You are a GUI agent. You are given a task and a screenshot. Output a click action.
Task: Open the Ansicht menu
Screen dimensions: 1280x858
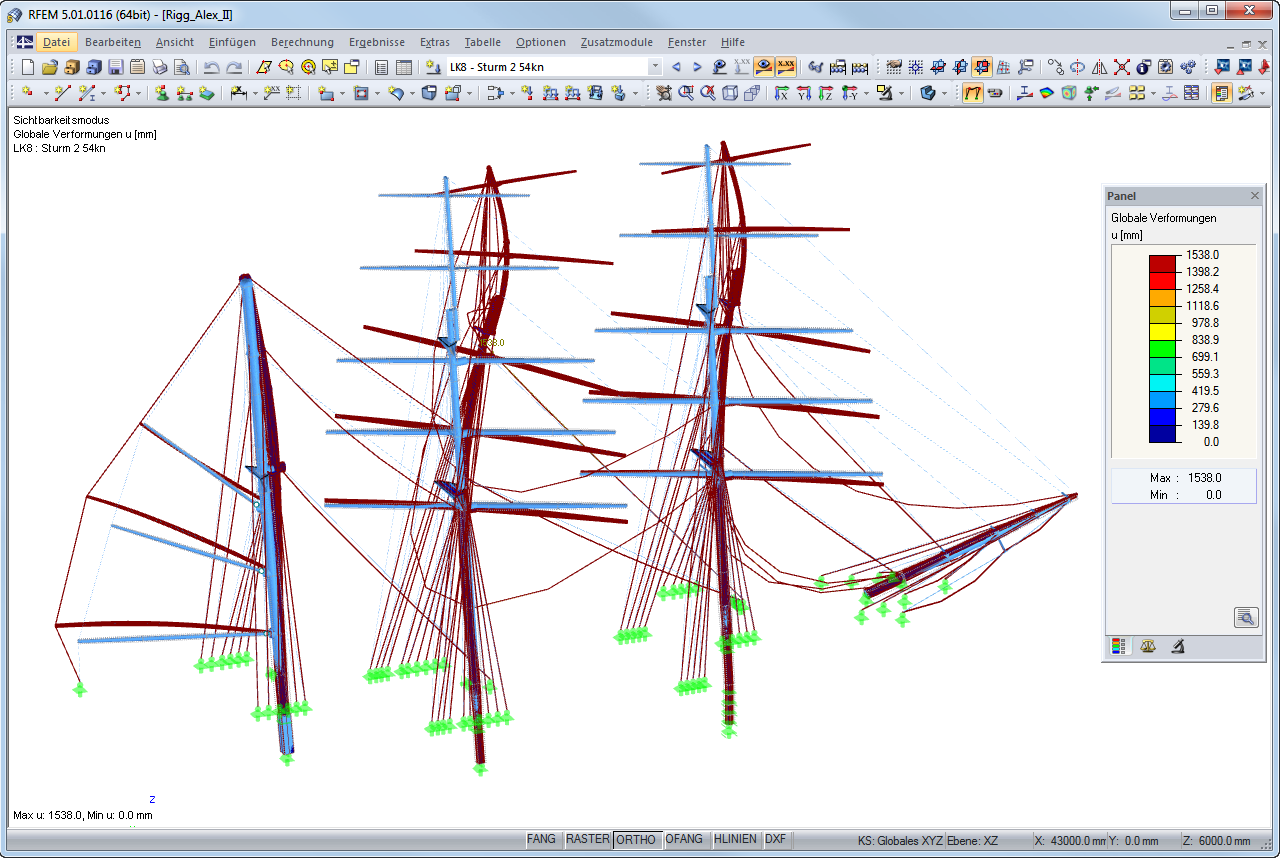click(x=175, y=42)
